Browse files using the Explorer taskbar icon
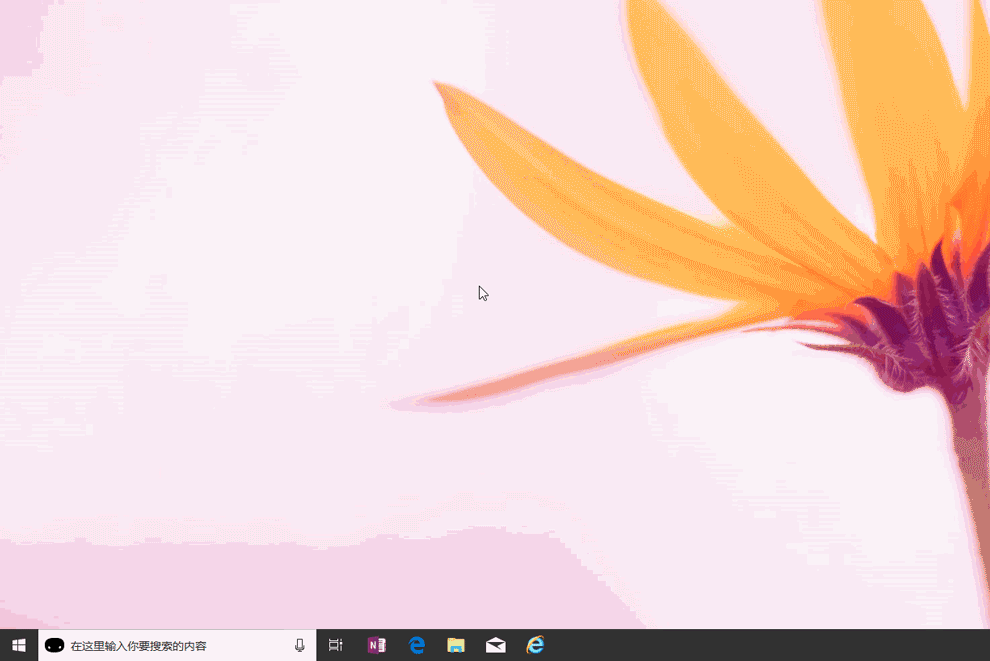This screenshot has width=990, height=661. [455, 645]
